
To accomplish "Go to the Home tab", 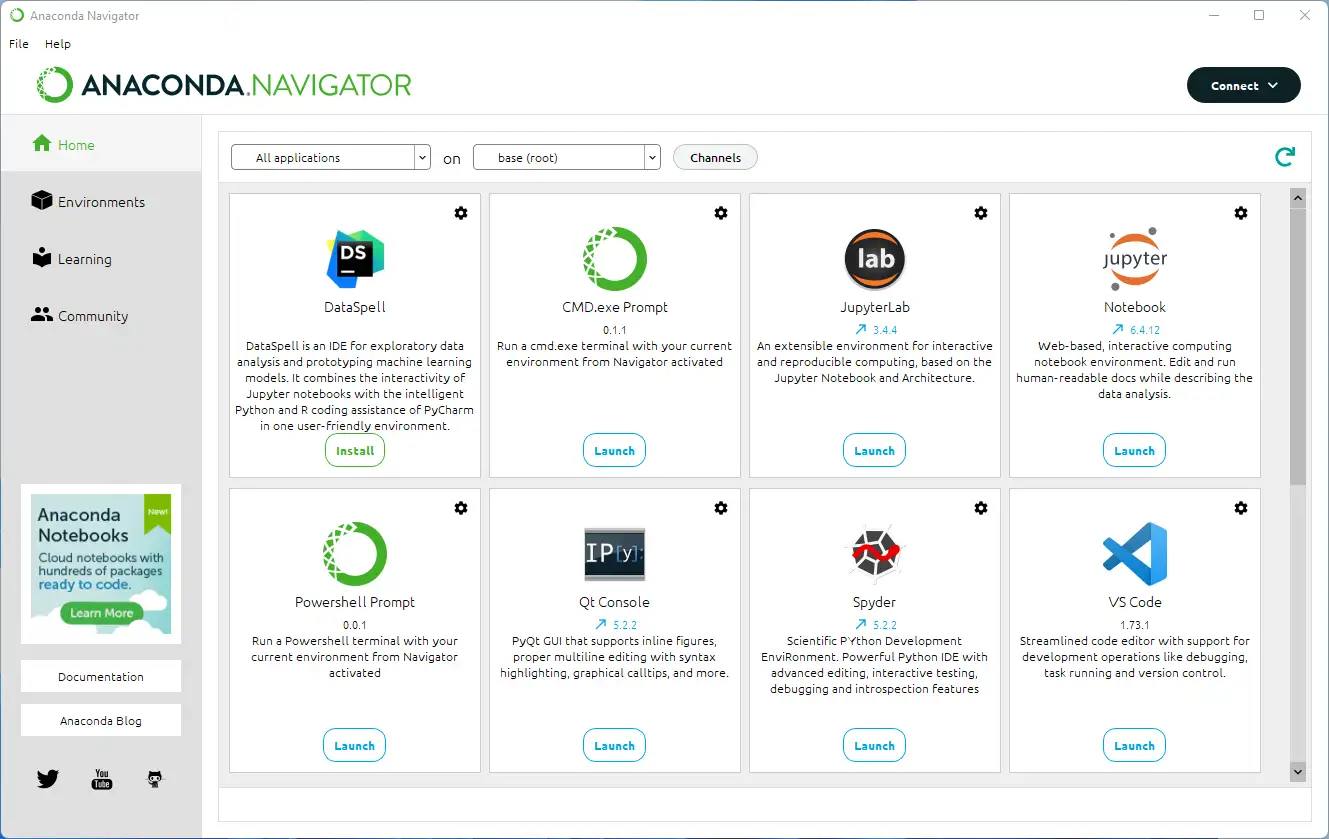I will (x=101, y=144).
